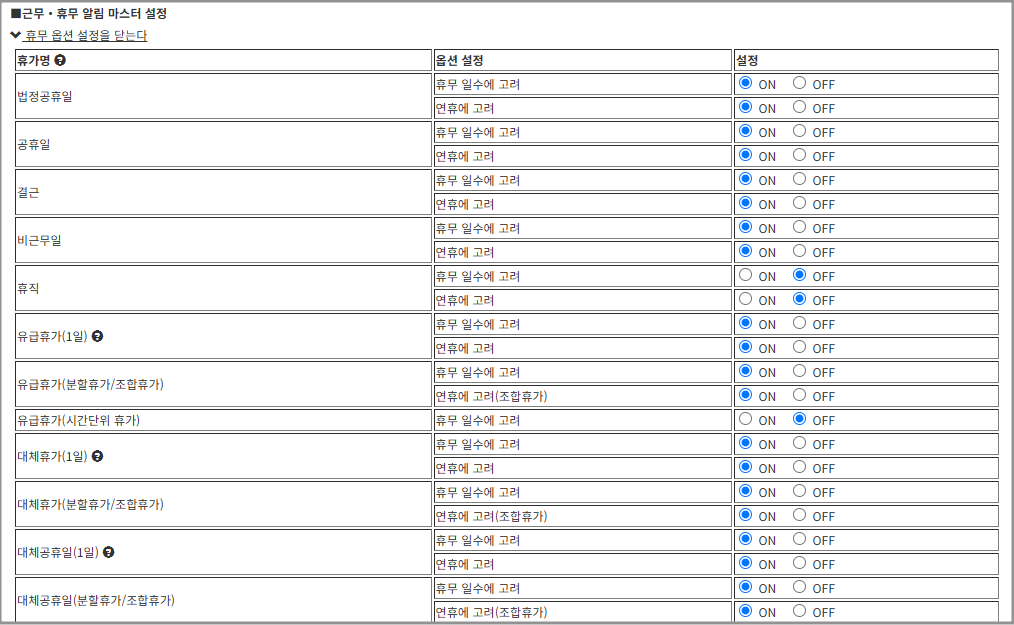The image size is (1014, 625).
Task: Turn OFF 연휴에 고려(조합휴가) for 유급휴가(분할휴가/조합휴가)
Action: pyautogui.click(x=799, y=395)
